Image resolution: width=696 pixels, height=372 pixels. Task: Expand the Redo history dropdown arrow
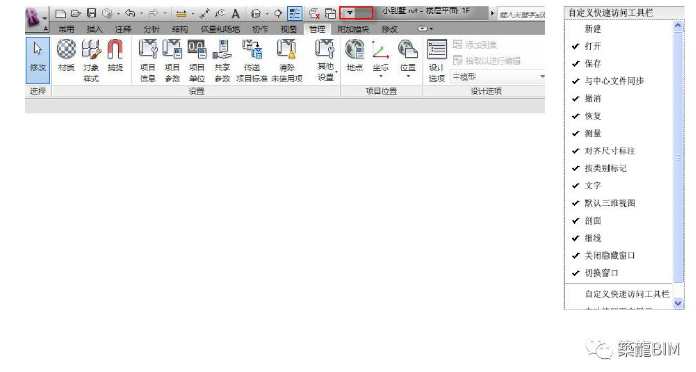(x=165, y=14)
